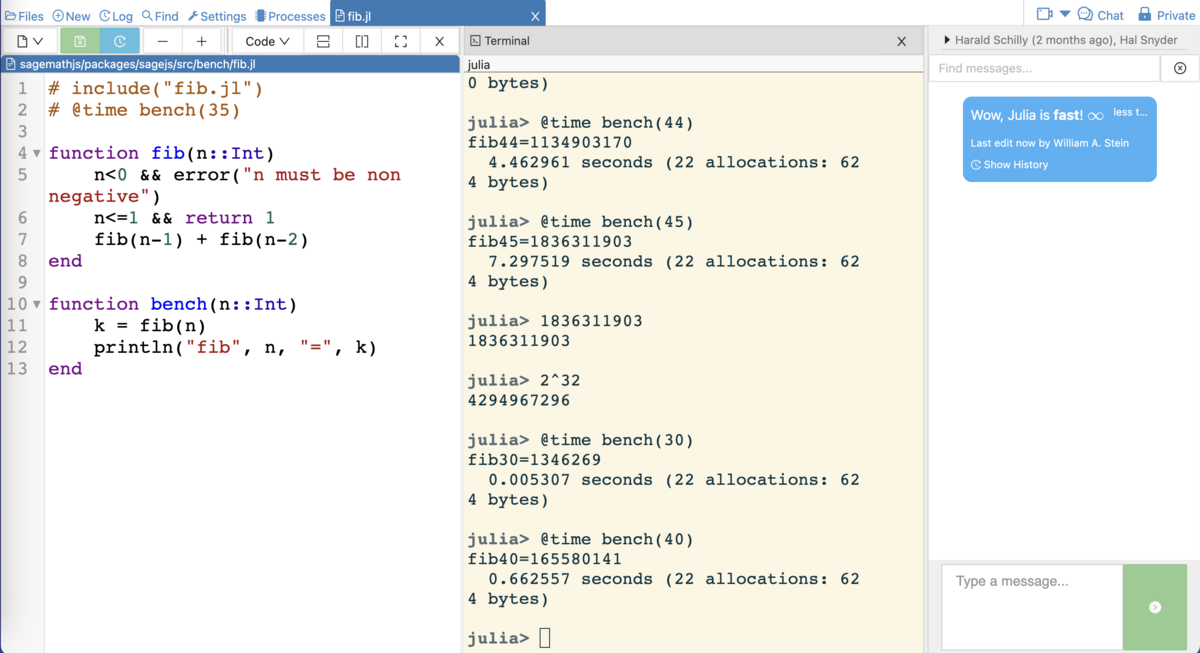Open the Files tab
Screen dimensions: 1200x653
click(24, 16)
